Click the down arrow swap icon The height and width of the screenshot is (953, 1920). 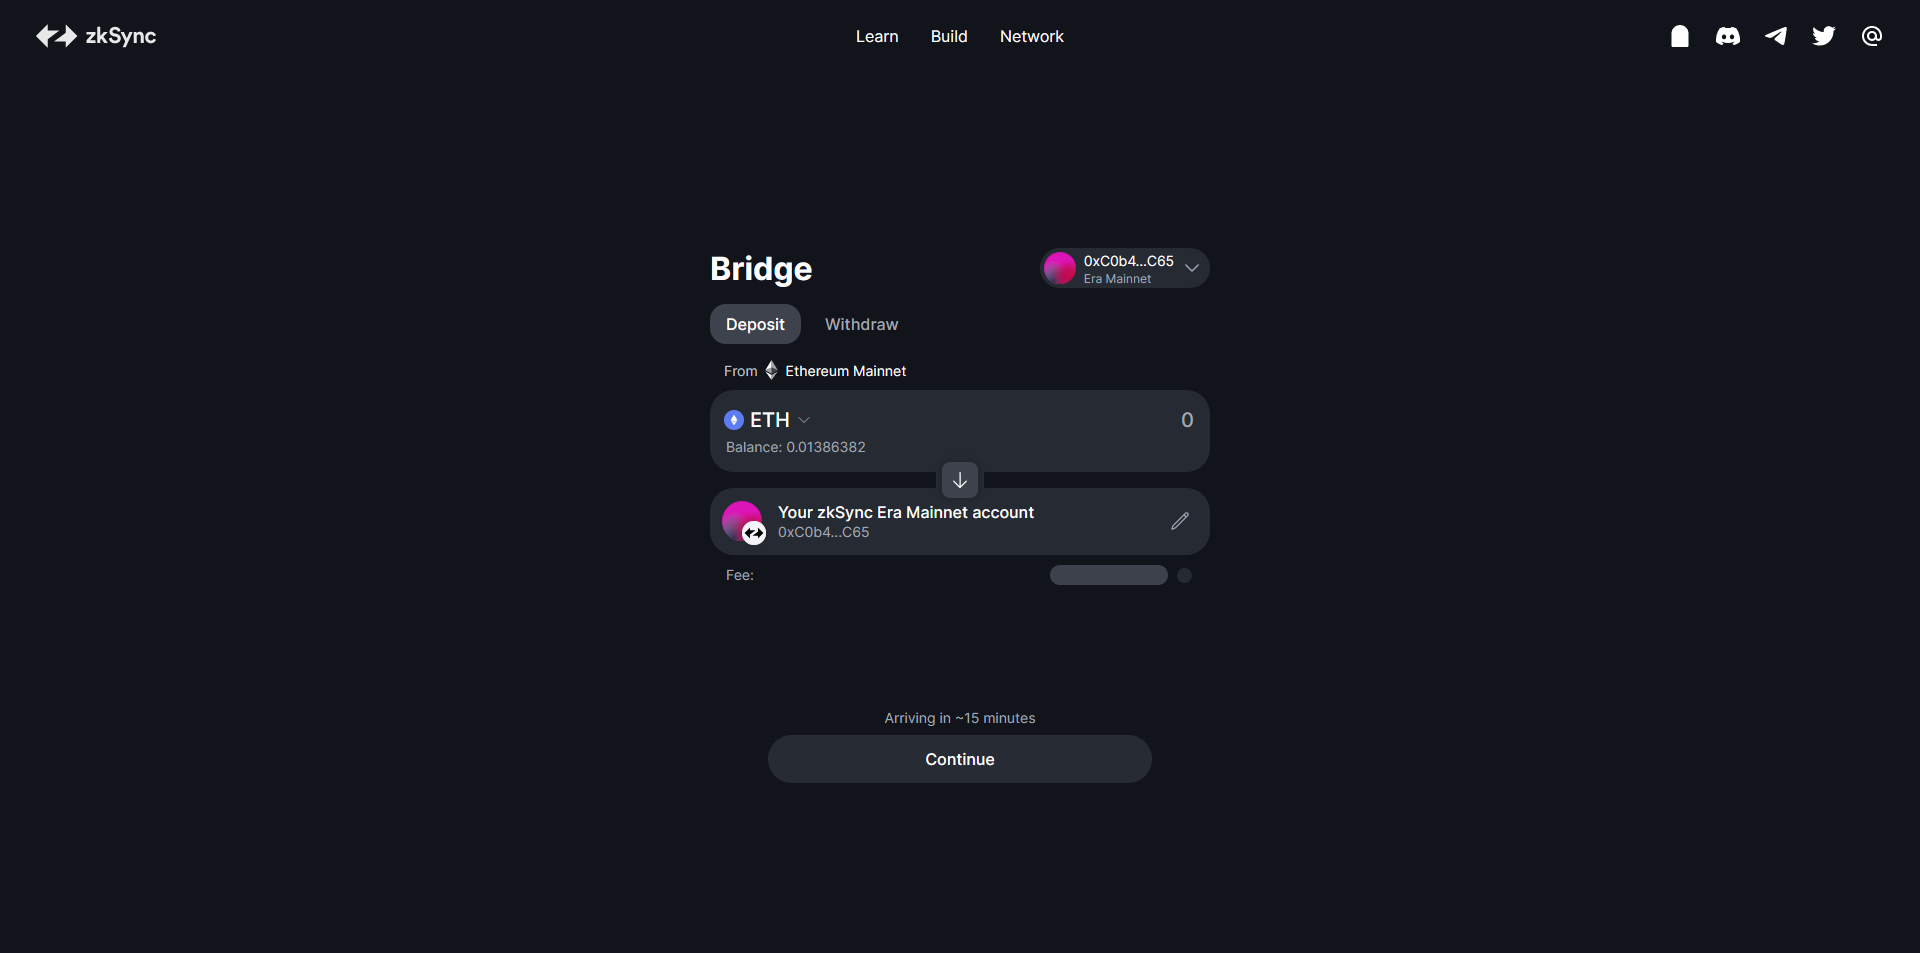click(x=960, y=481)
